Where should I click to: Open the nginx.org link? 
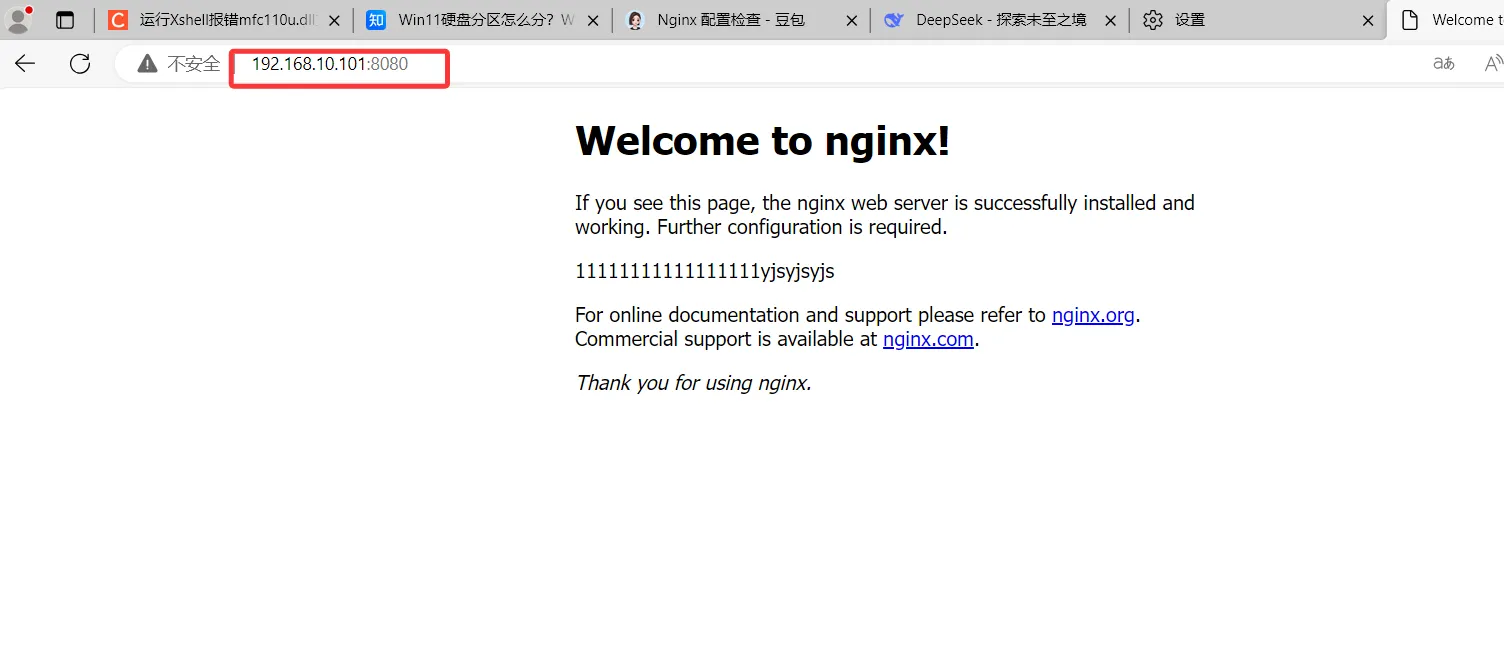pos(1093,315)
